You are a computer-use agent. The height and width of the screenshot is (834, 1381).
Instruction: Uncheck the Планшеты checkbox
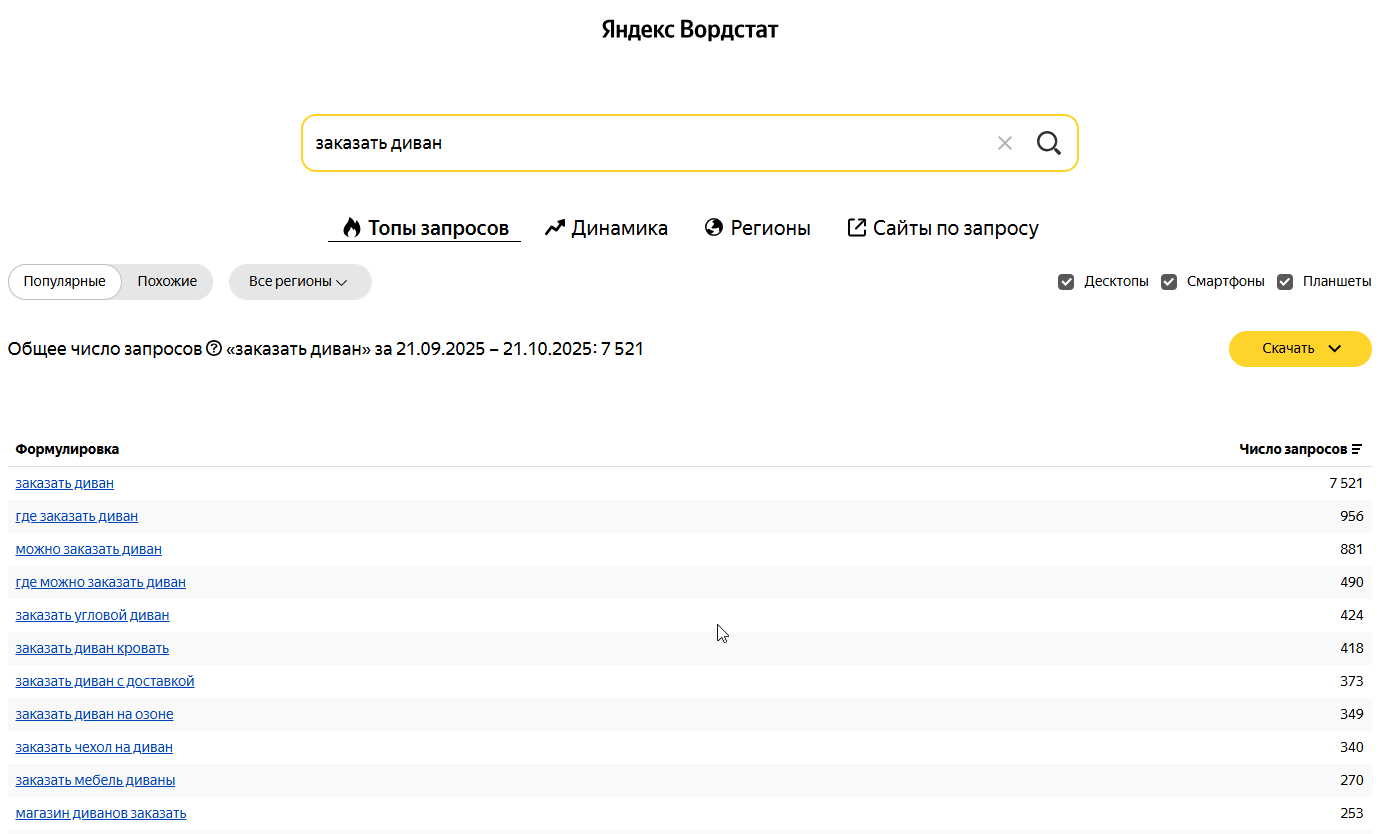1285,282
